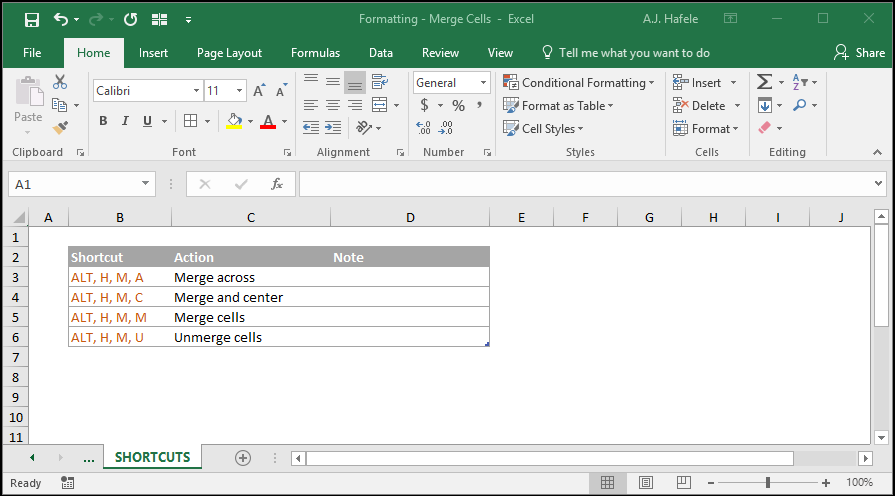
Task: Open the font size 11 dropdown
Action: [240, 91]
